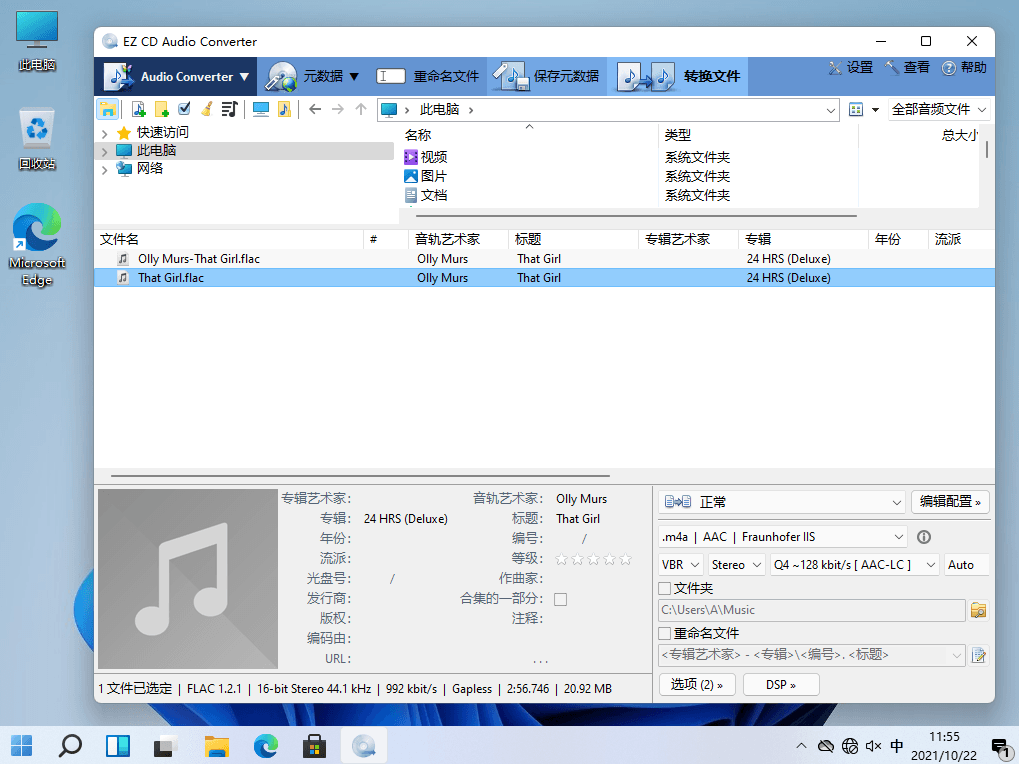Click the music folder toolbar icon

284,109
